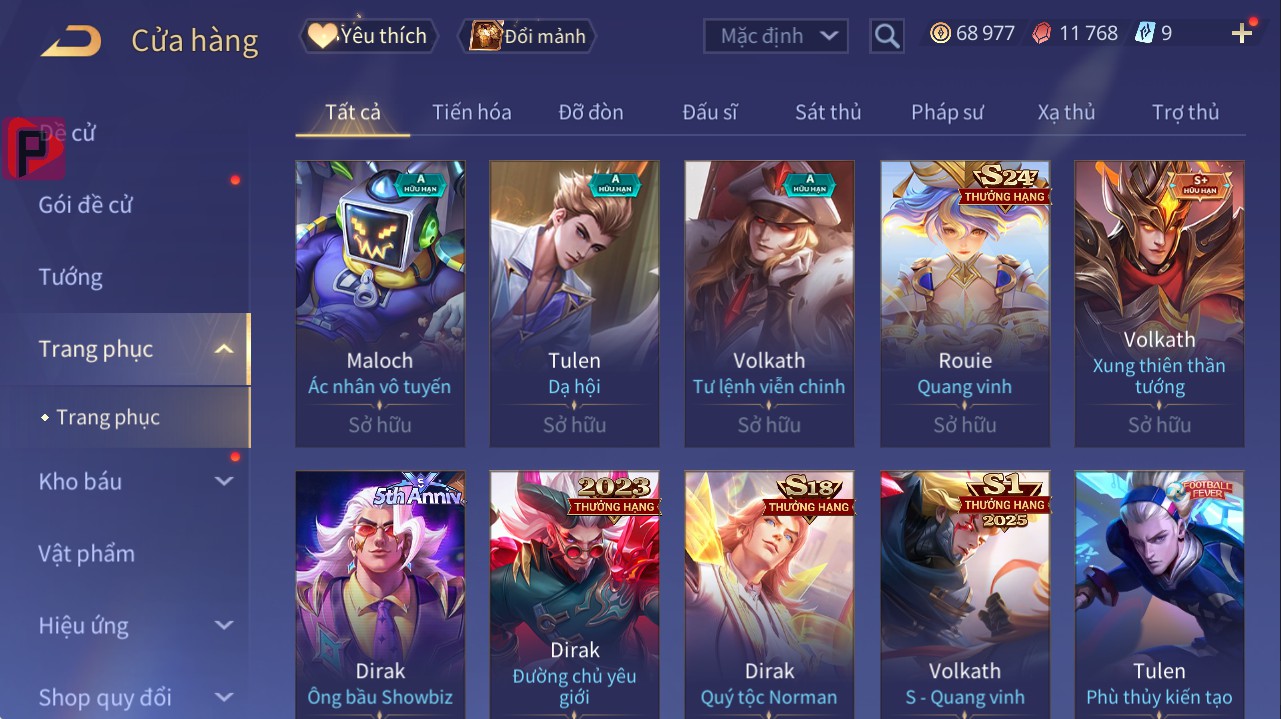The image size is (1281, 719).
Task: Switch to the Sát thủ tab
Action: click(828, 112)
